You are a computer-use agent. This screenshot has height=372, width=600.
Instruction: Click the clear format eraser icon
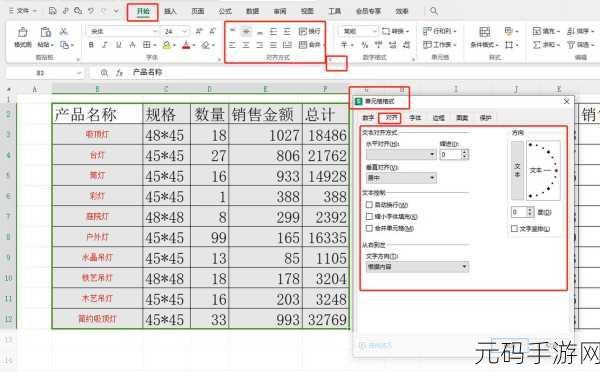pos(206,45)
